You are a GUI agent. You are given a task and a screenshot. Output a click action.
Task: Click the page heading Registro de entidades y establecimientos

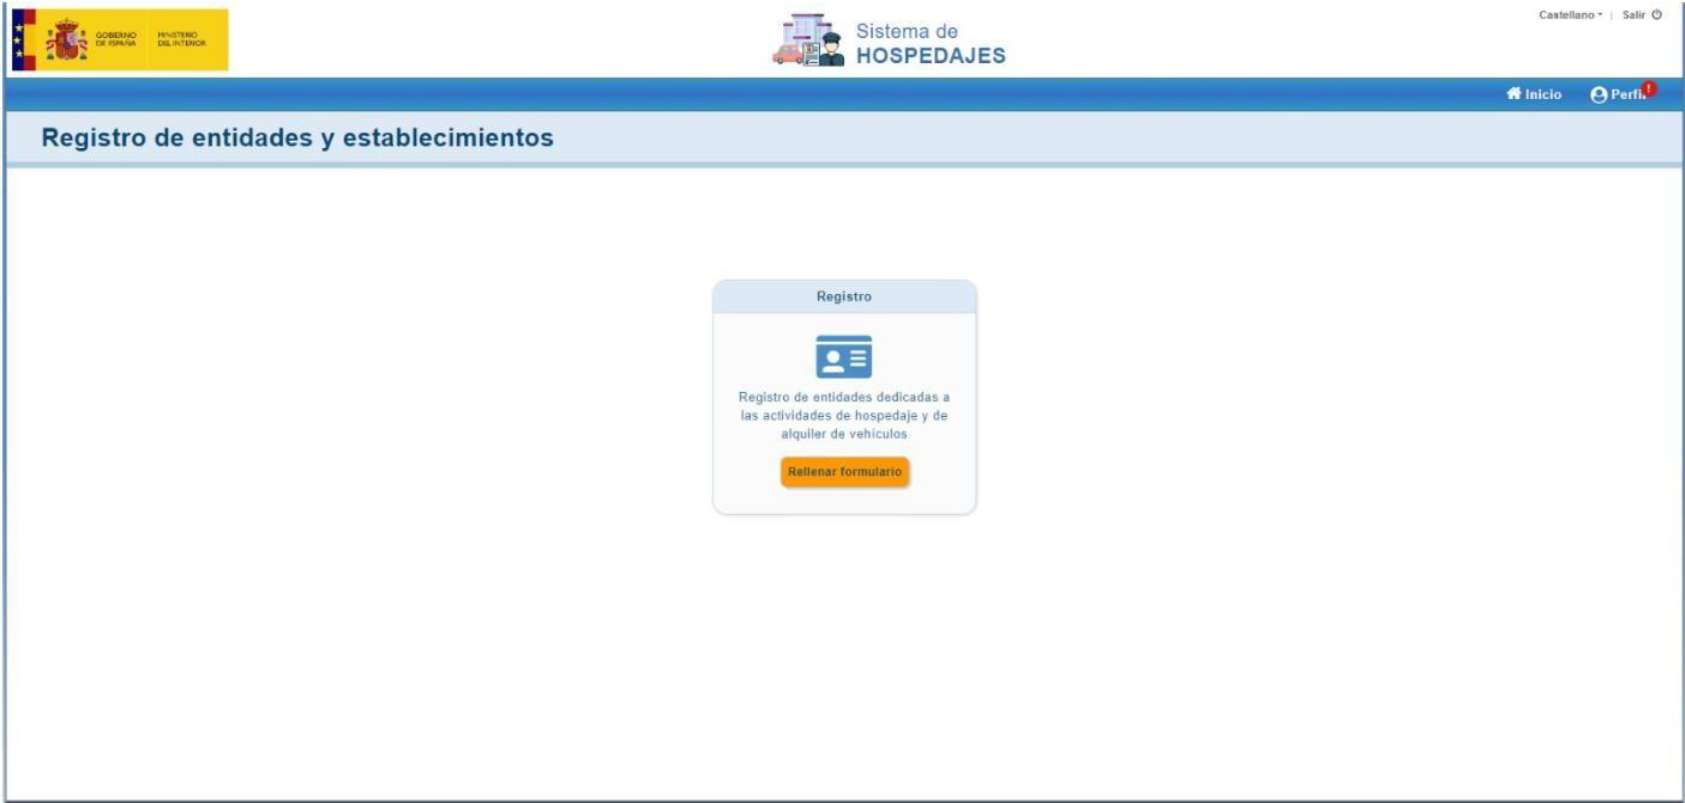click(x=297, y=138)
